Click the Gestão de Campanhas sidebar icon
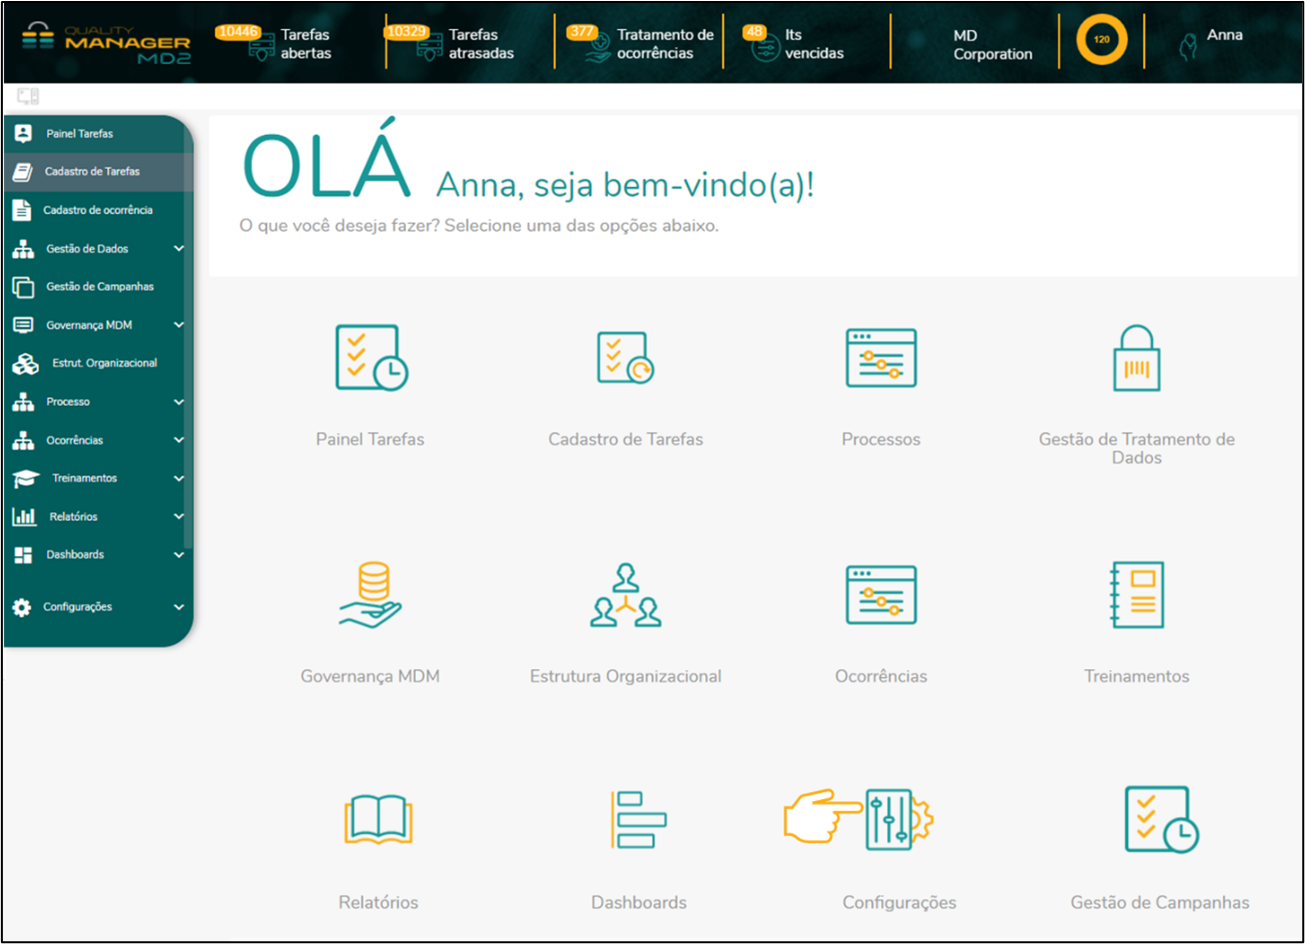The width and height of the screenshot is (1305, 944). [23, 287]
